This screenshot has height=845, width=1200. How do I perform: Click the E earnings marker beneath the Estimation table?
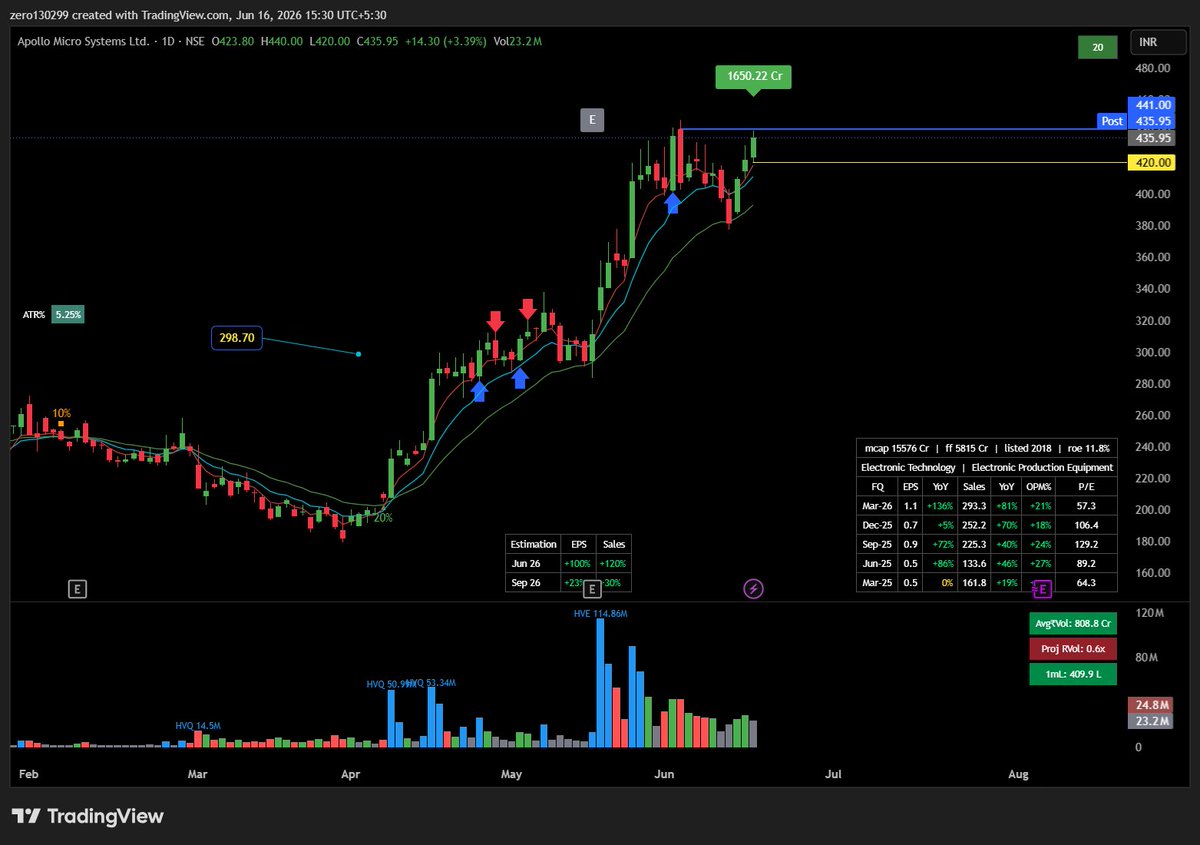click(x=591, y=589)
